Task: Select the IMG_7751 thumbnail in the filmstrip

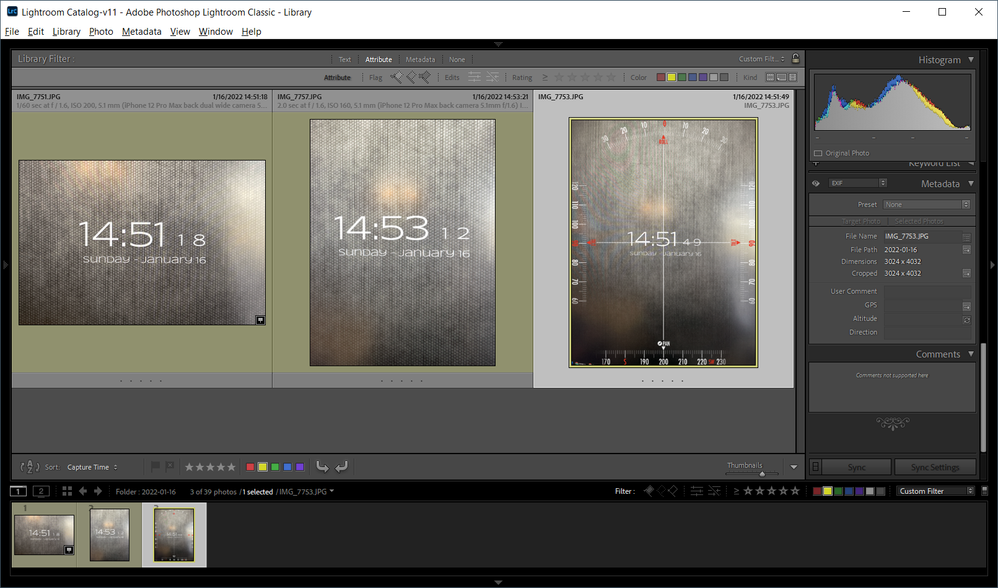Action: point(44,533)
